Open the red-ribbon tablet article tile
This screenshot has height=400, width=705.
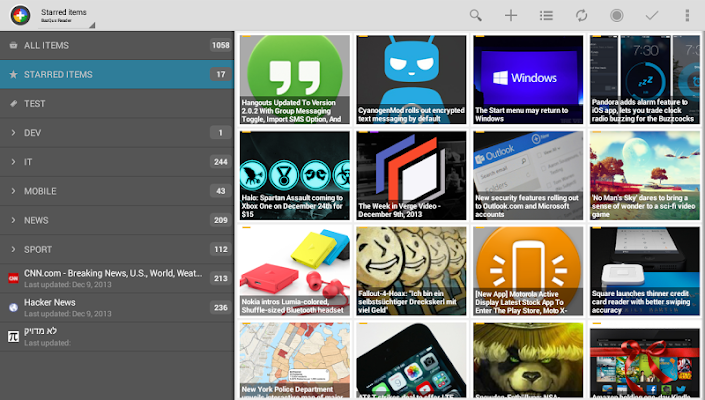pyautogui.click(x=645, y=360)
